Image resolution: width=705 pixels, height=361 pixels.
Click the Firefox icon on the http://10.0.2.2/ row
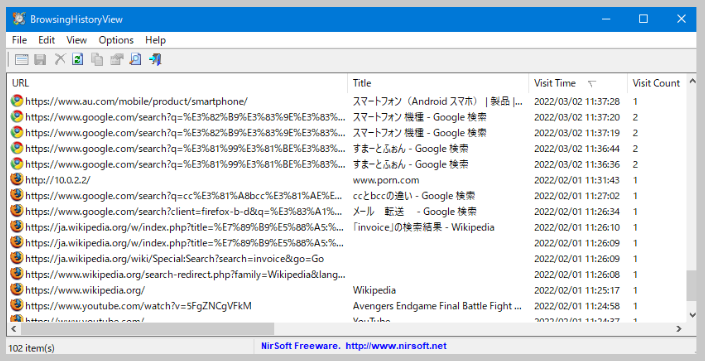click(x=17, y=179)
